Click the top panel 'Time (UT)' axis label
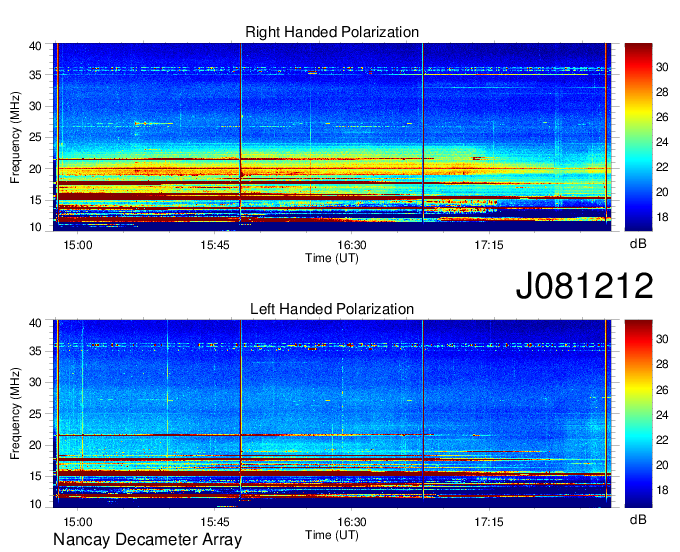 coord(332,258)
